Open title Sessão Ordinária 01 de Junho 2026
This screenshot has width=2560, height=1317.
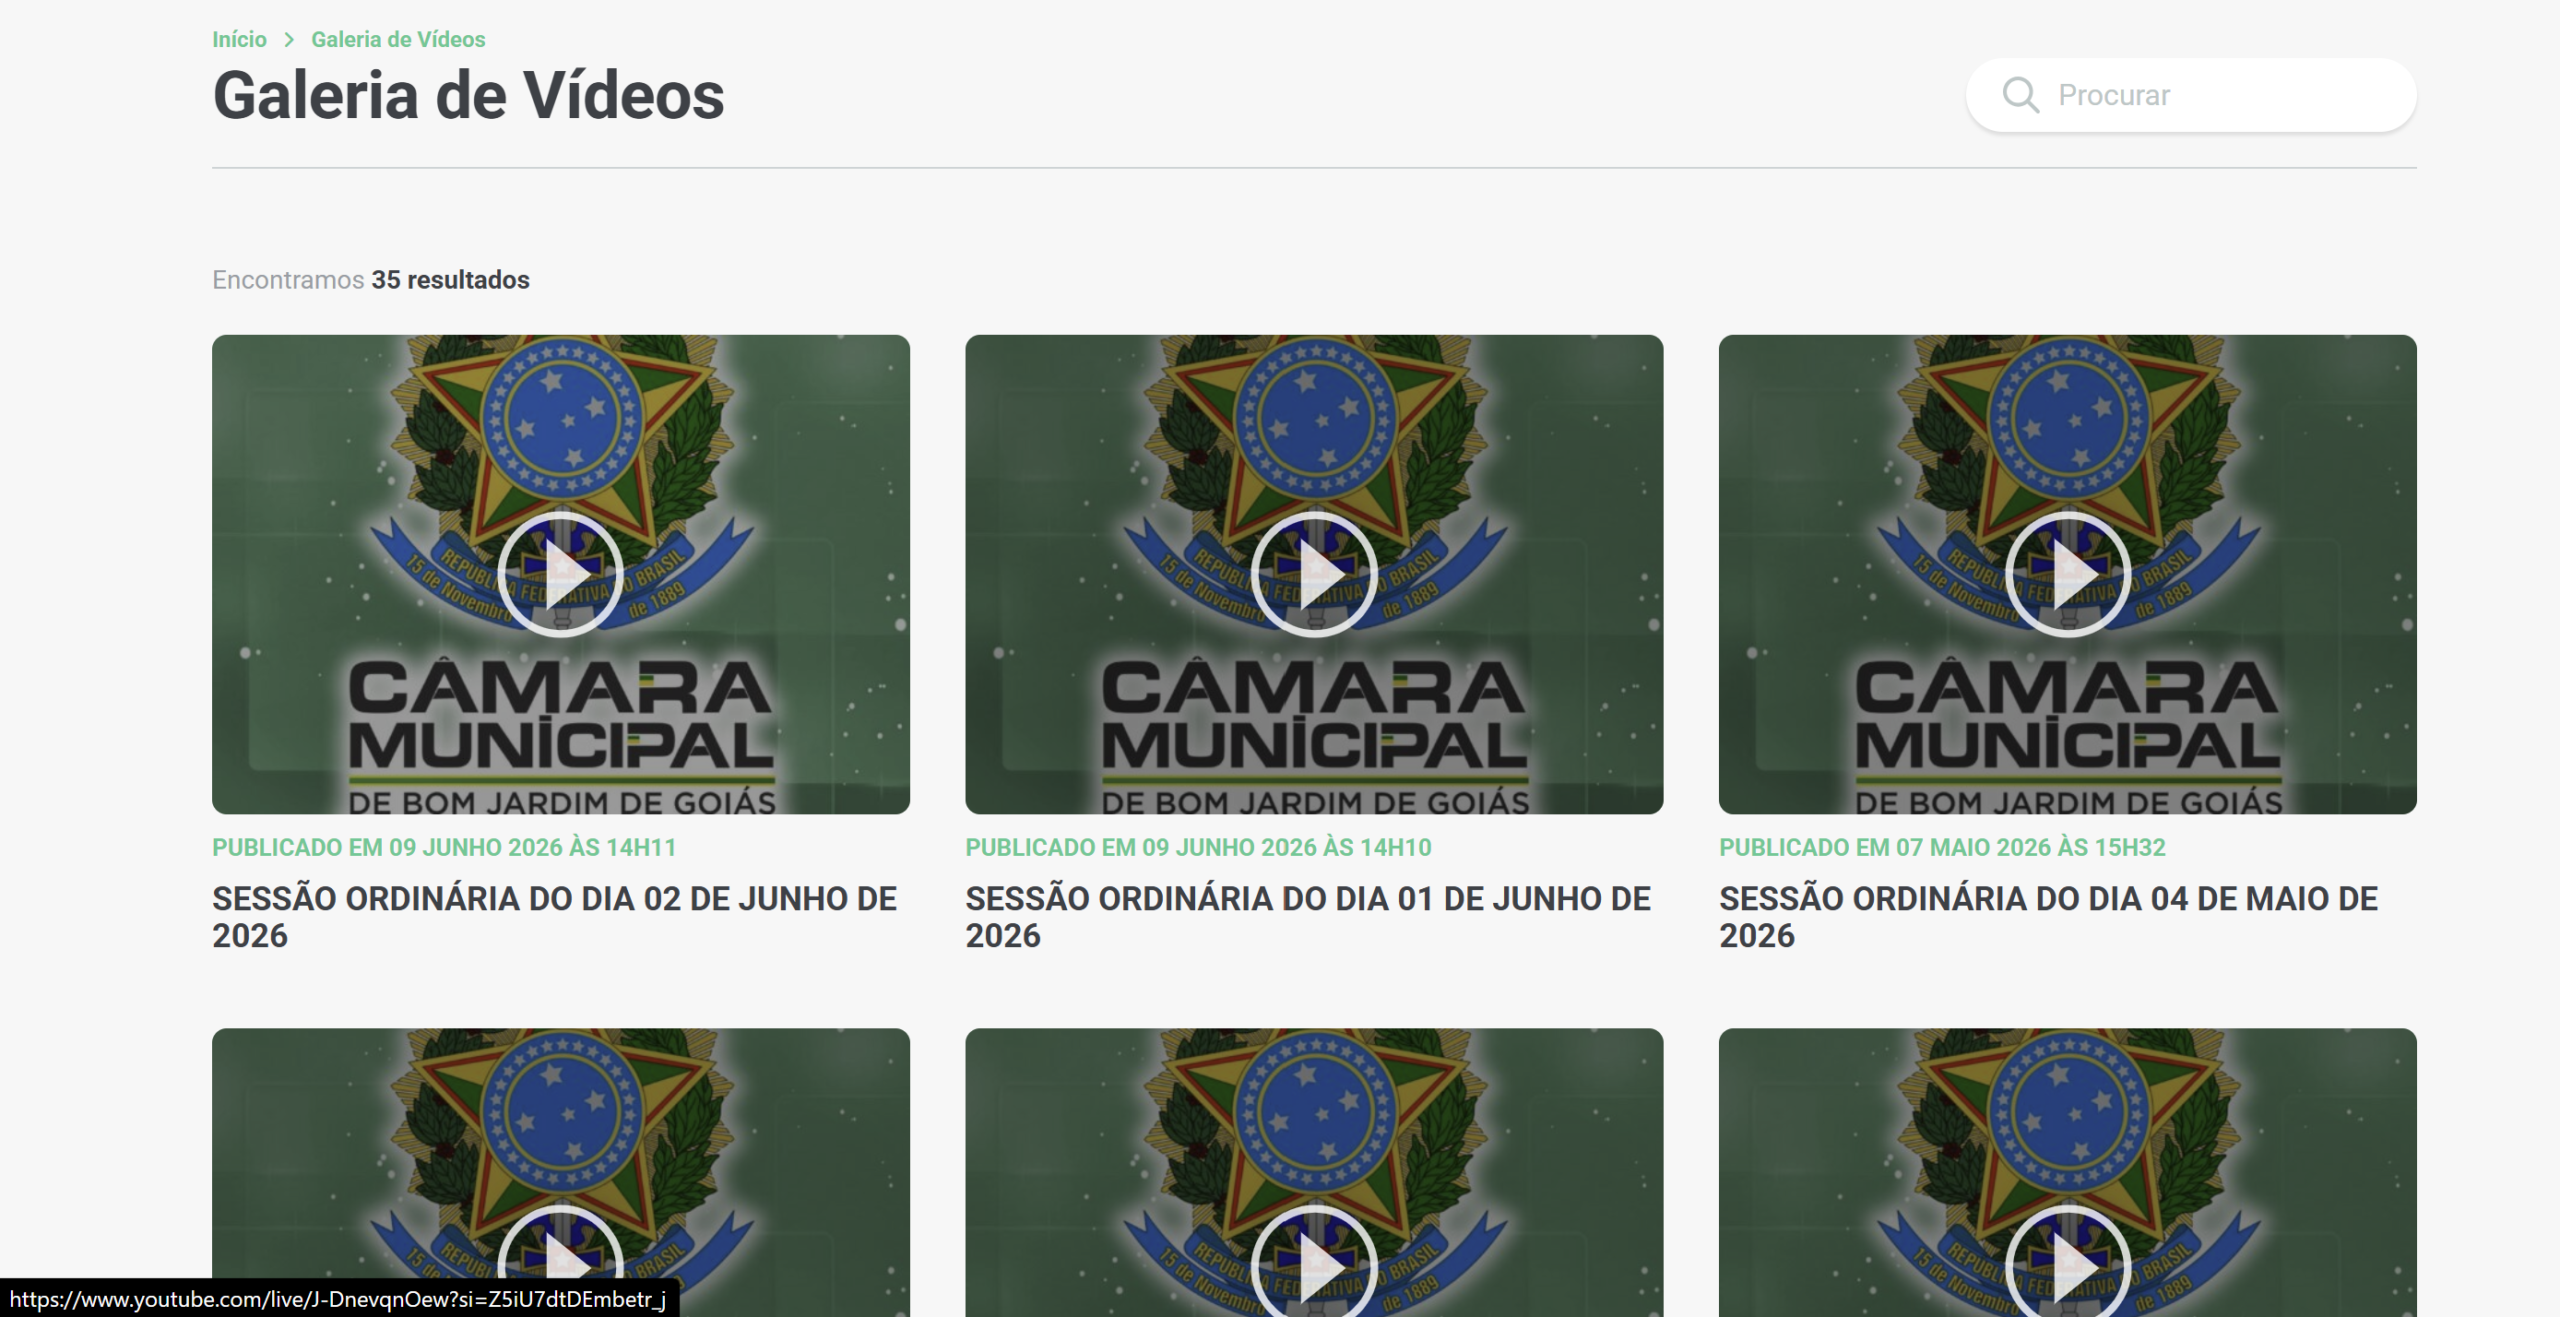(x=1308, y=917)
